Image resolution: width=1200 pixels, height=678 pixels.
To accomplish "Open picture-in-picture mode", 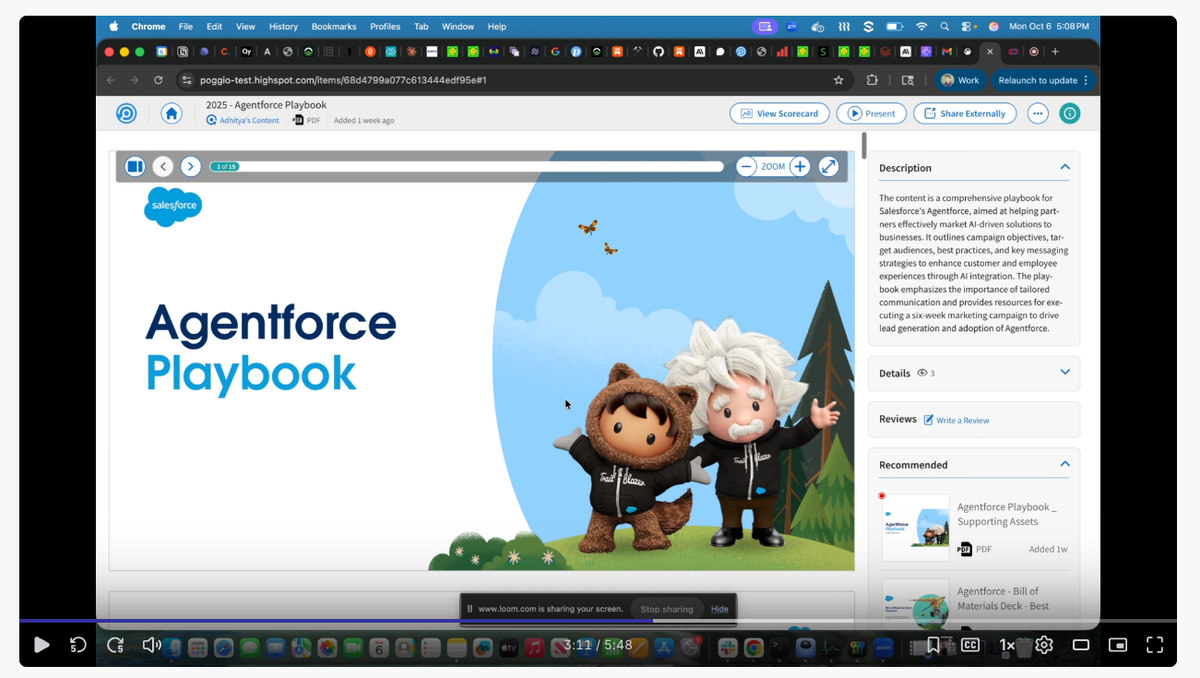I will pyautogui.click(x=1118, y=645).
